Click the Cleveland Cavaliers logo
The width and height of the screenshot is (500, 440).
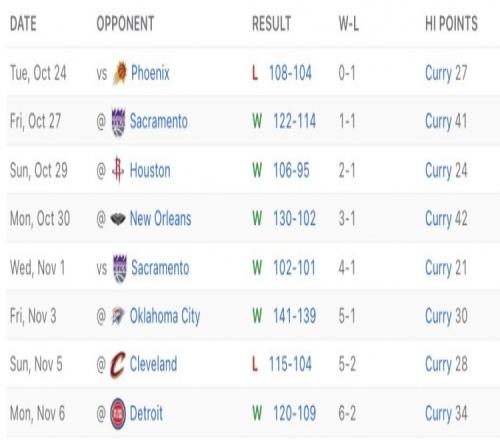pos(118,365)
